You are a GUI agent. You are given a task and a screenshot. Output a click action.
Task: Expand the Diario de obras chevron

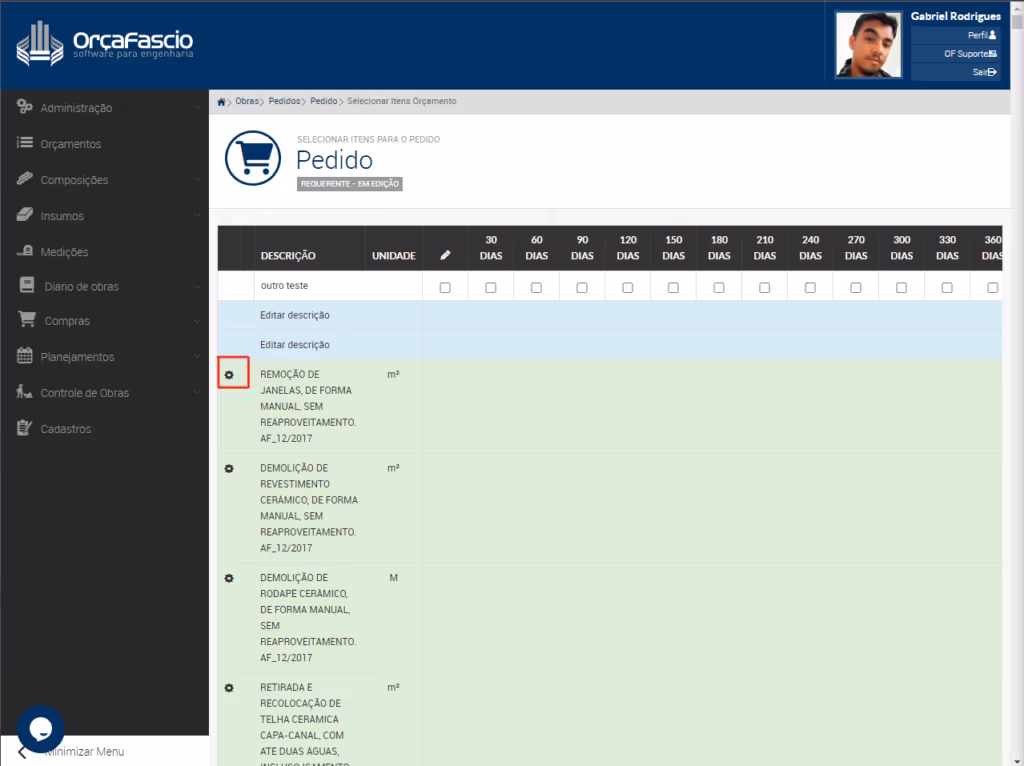(x=197, y=286)
